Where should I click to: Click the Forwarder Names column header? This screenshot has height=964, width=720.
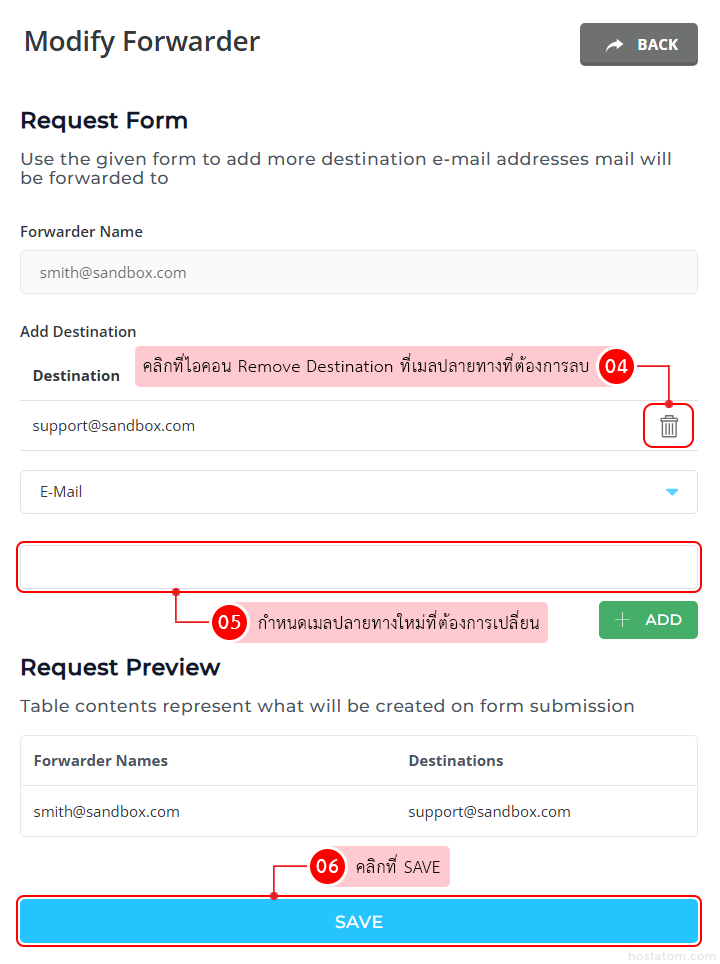click(x=101, y=761)
